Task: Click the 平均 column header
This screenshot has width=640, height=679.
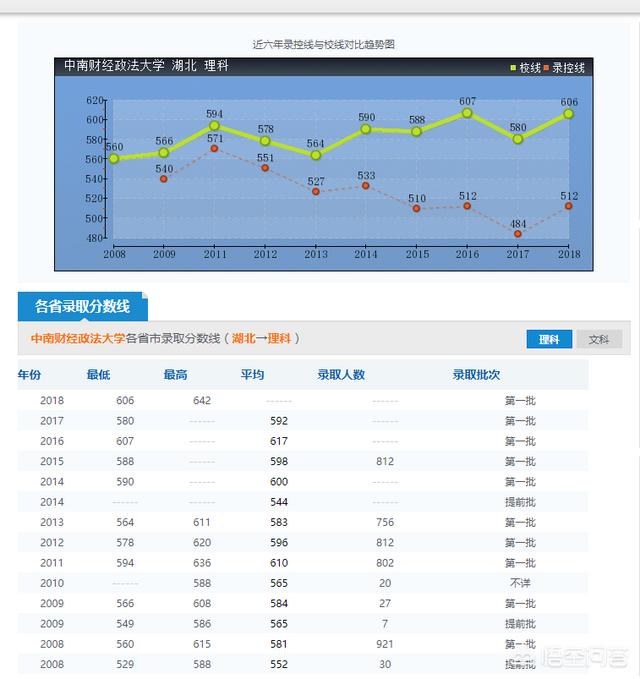Action: click(252, 375)
